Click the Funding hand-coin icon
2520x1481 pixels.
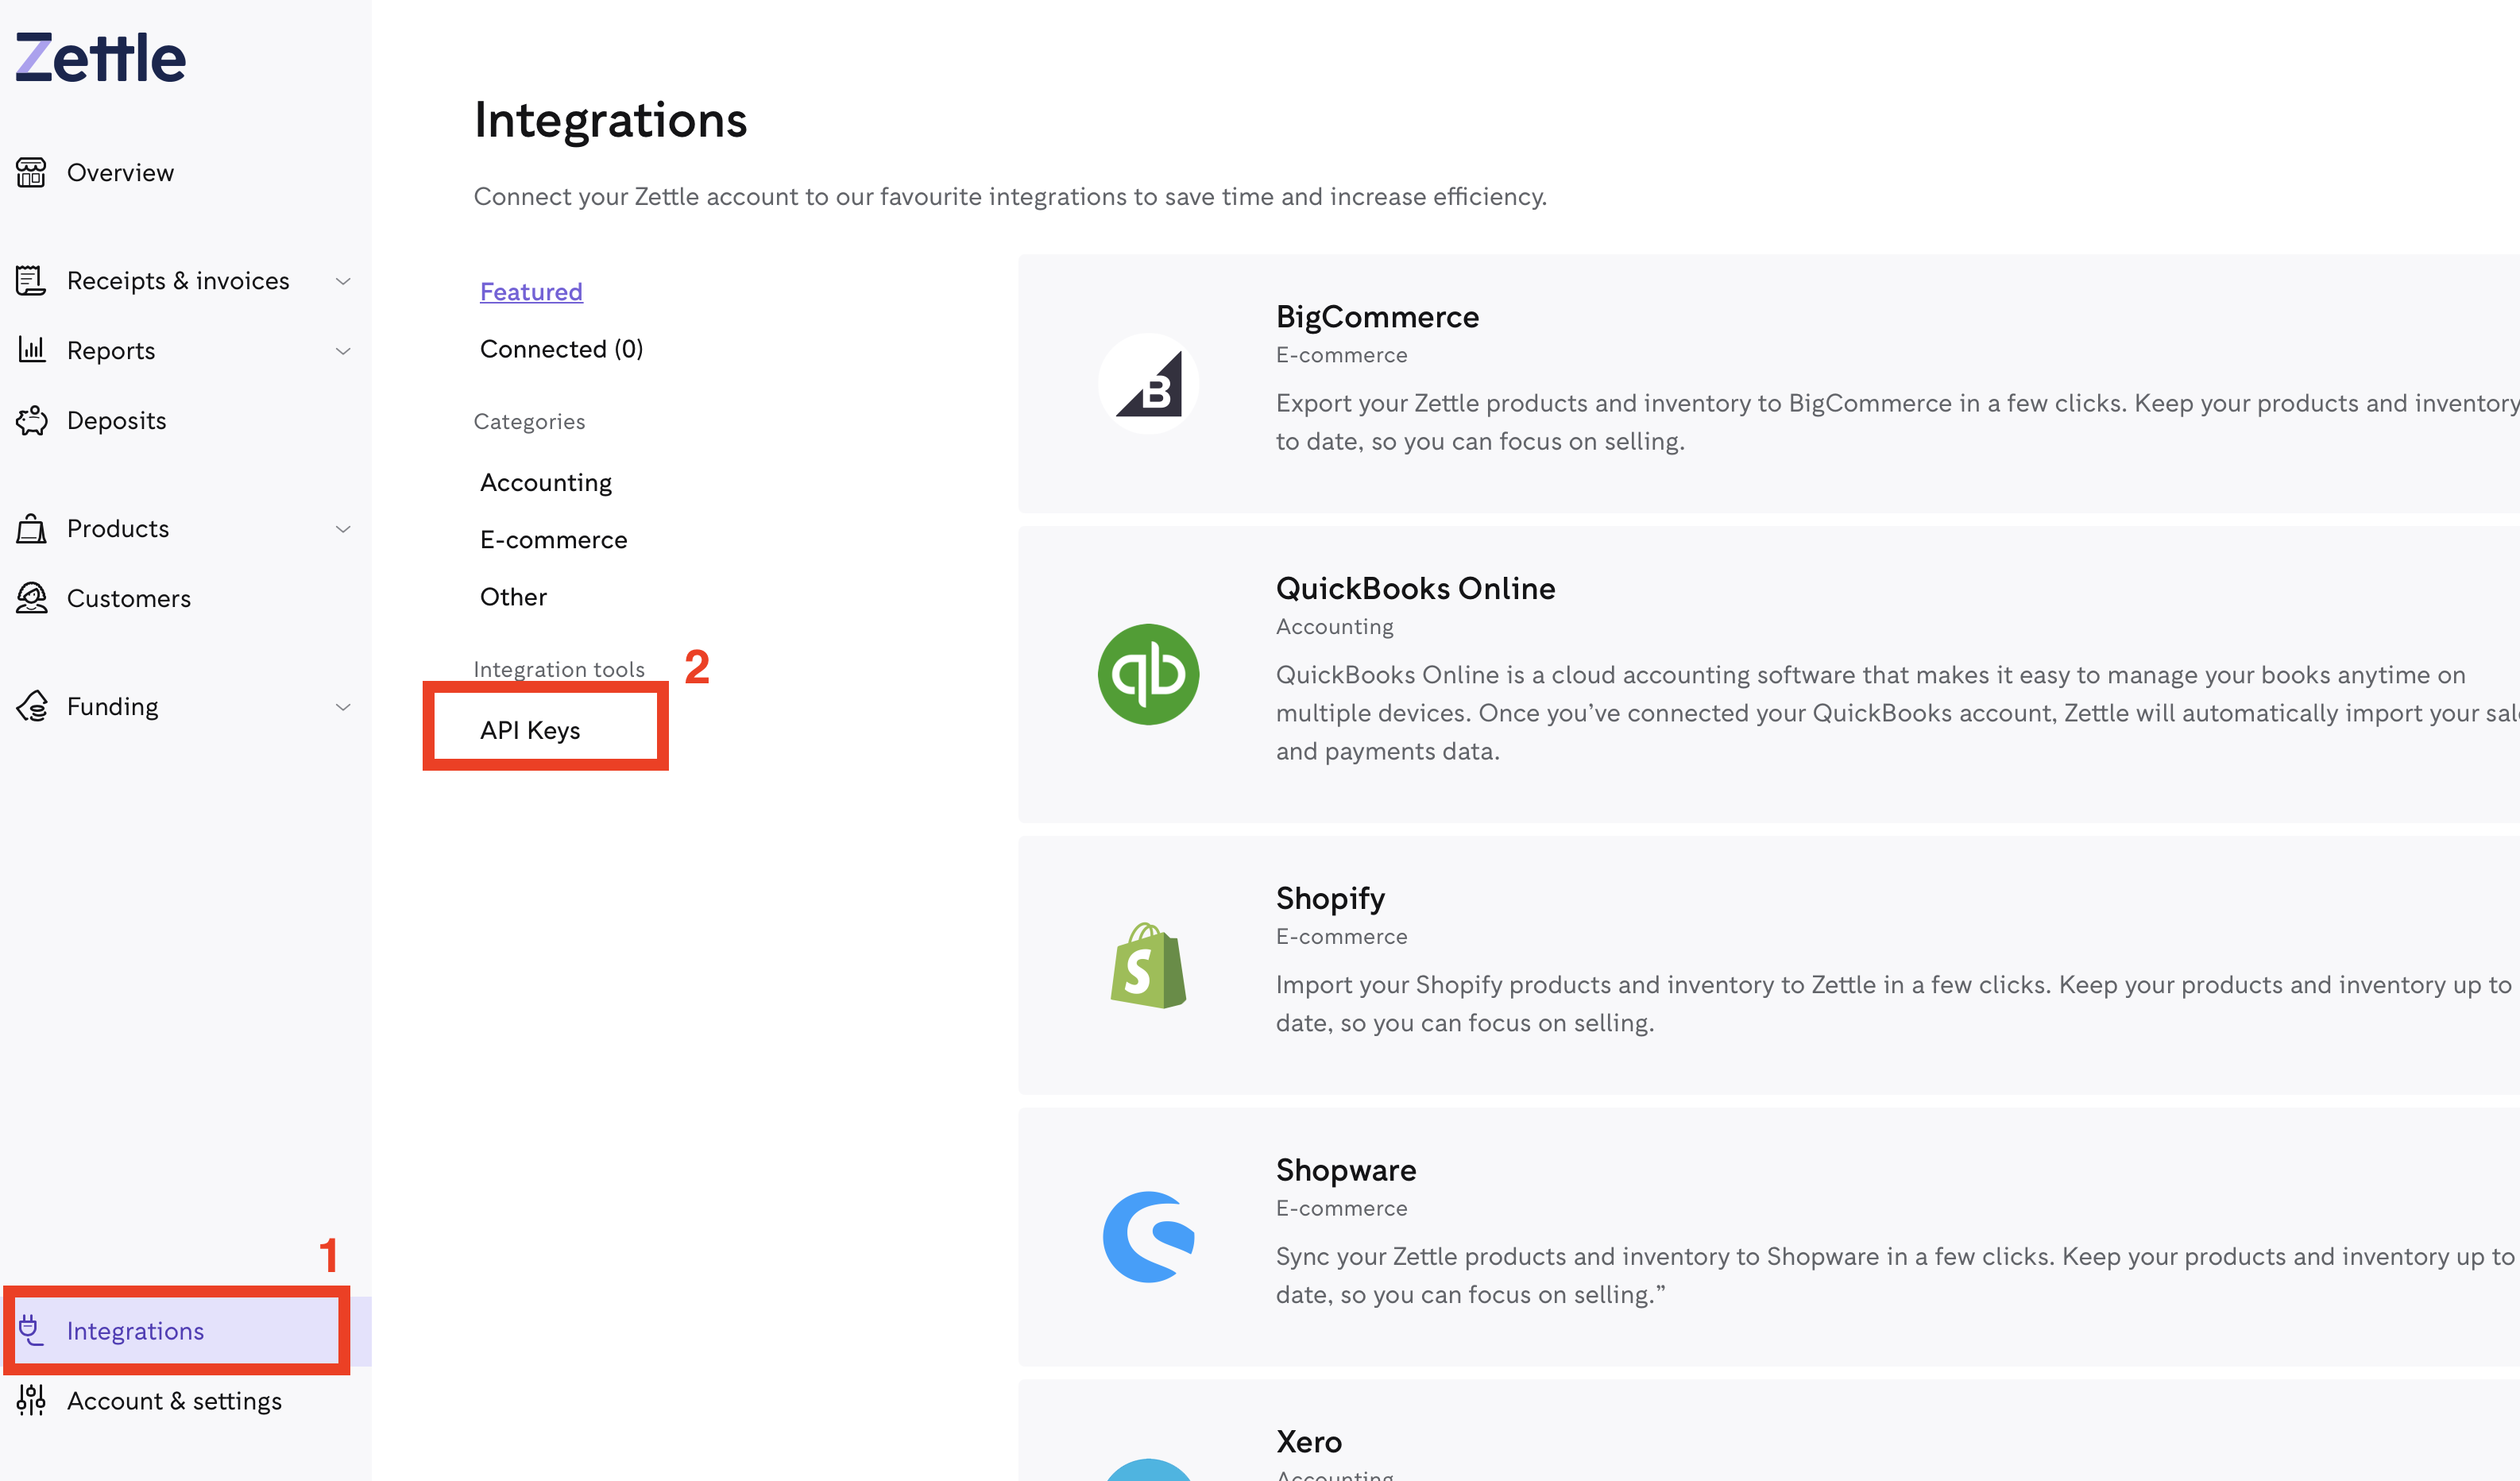[31, 706]
